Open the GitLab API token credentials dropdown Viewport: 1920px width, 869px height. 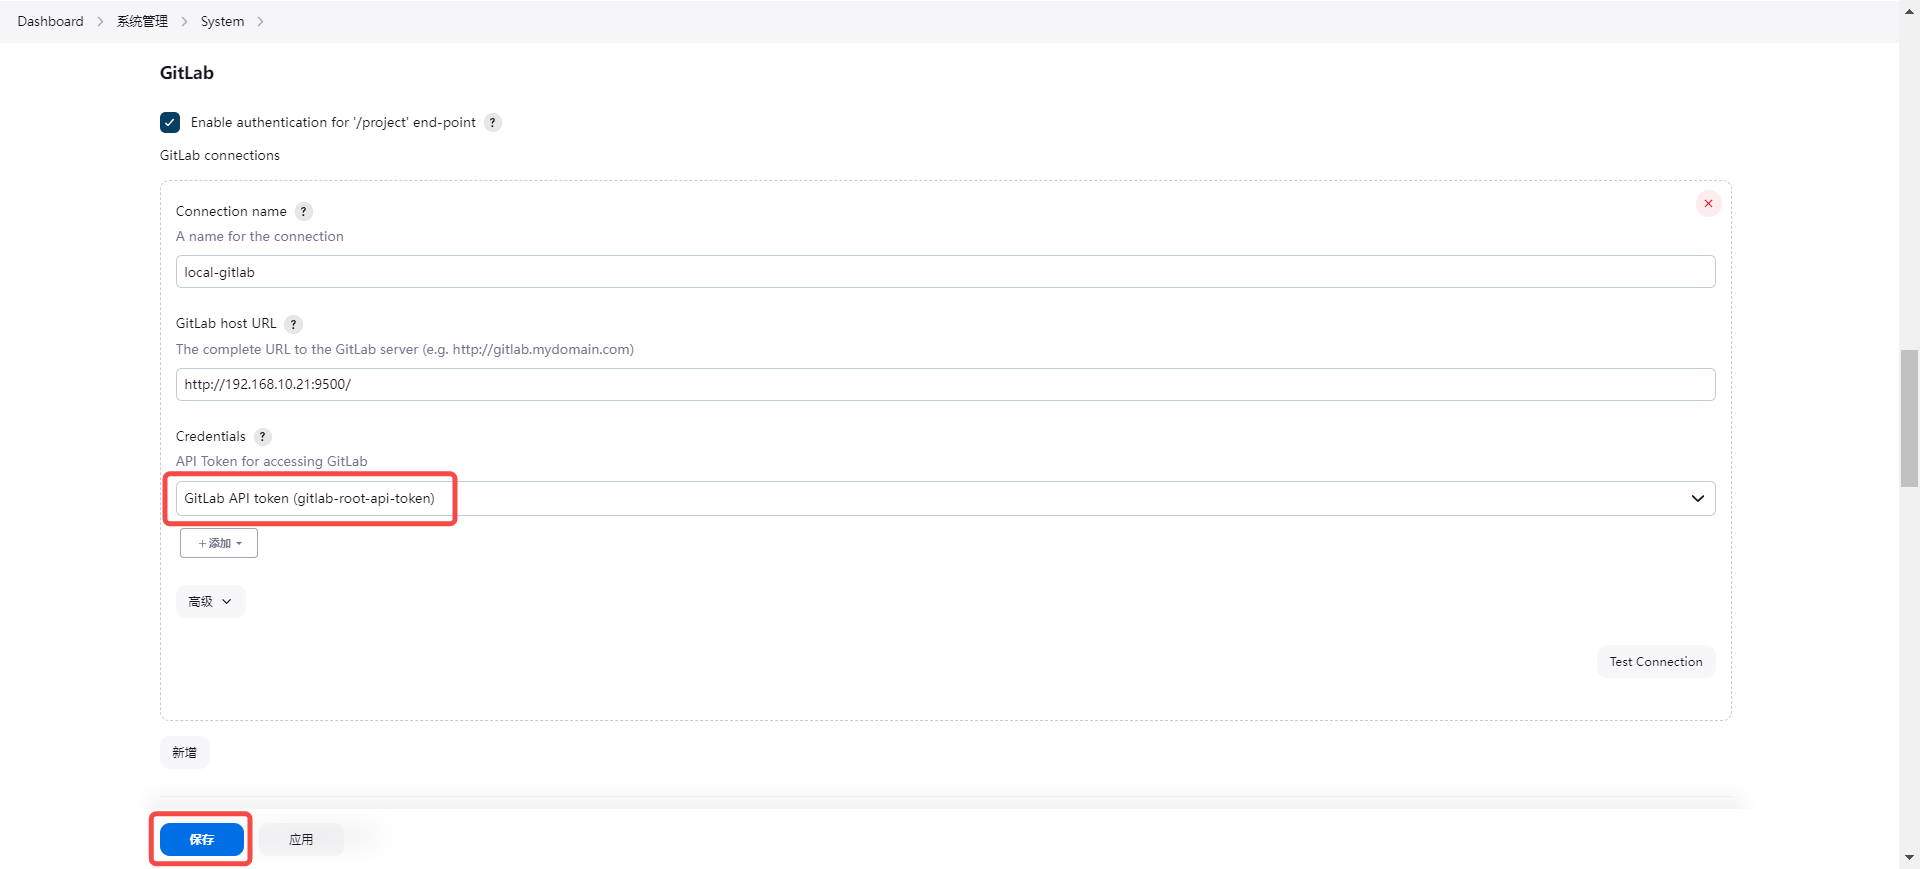click(945, 499)
